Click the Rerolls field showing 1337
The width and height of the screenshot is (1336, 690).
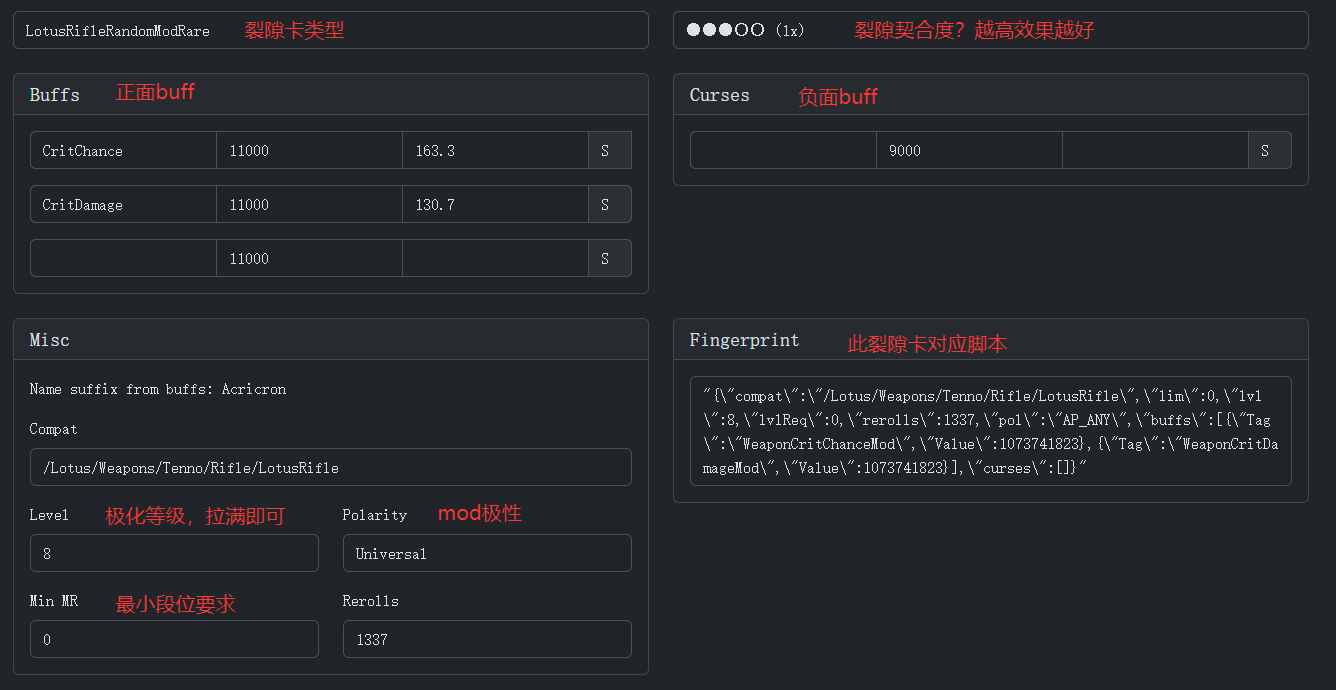point(486,639)
